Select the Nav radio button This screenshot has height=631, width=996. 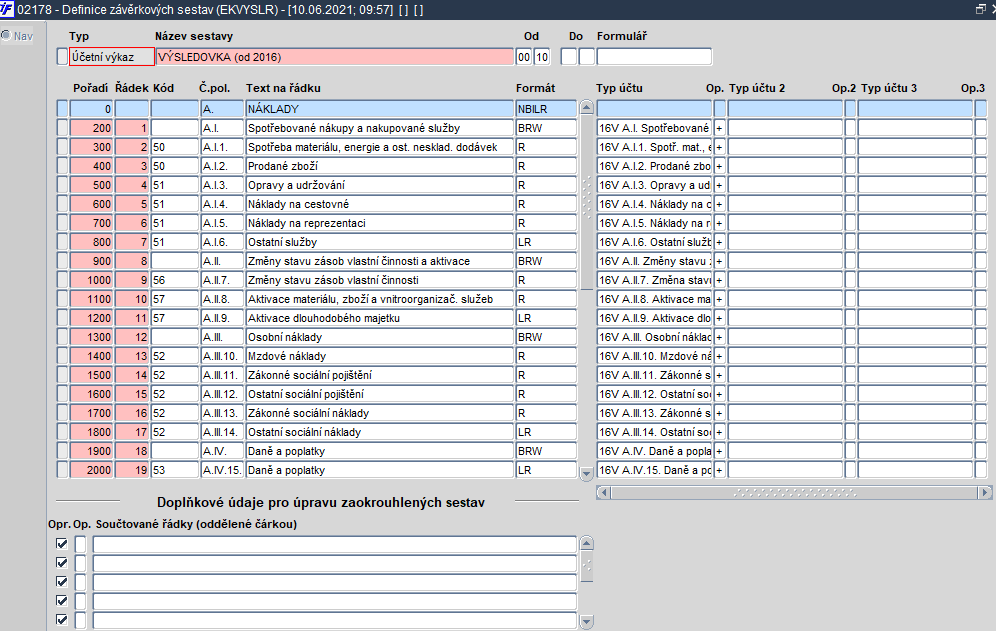coord(6,36)
